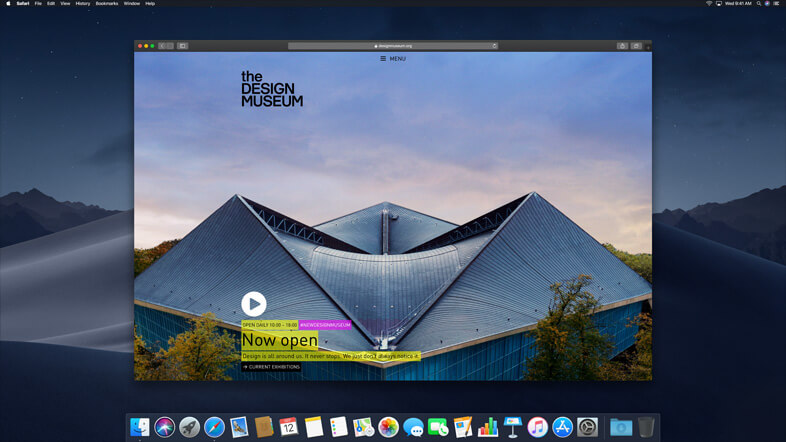The image size is (786, 442).
Task: Click the Design Museum logo
Action: pyautogui.click(x=271, y=89)
